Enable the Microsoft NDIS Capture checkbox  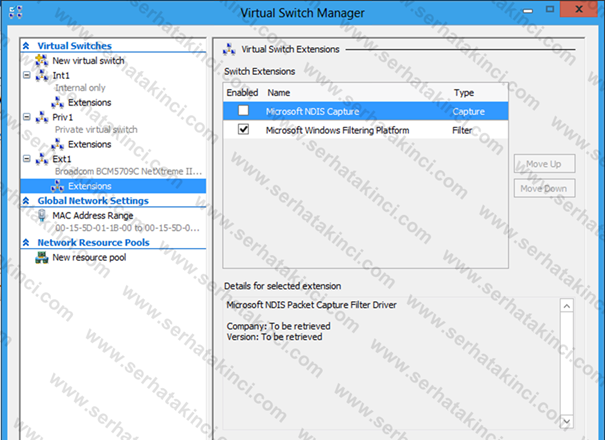click(244, 112)
